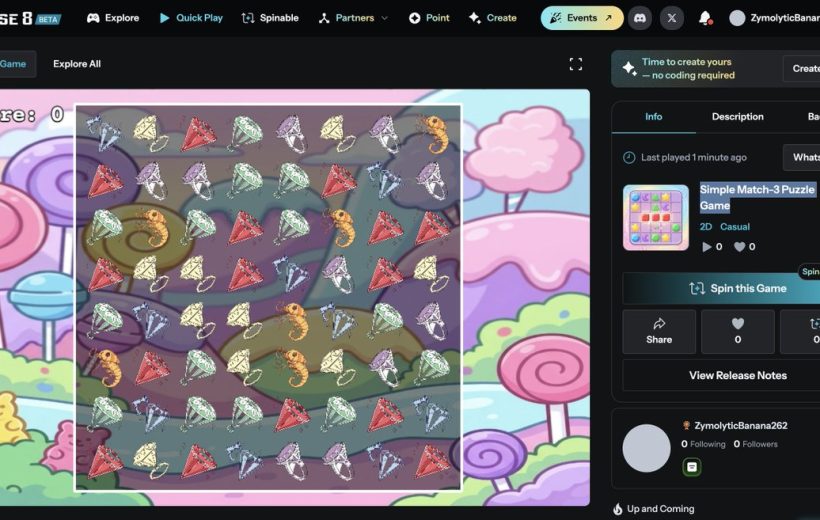Click the creator's gray avatar circle

646,448
